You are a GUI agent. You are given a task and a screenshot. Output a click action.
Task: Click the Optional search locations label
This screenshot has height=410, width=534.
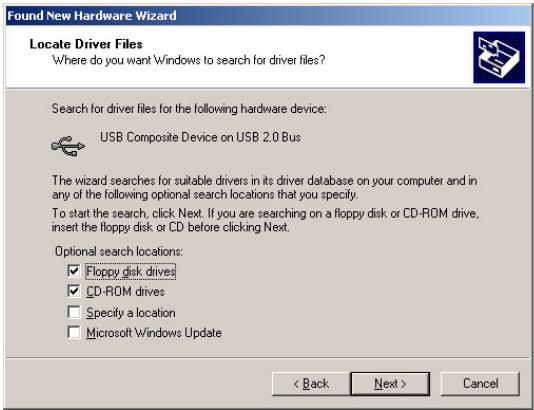point(119,251)
